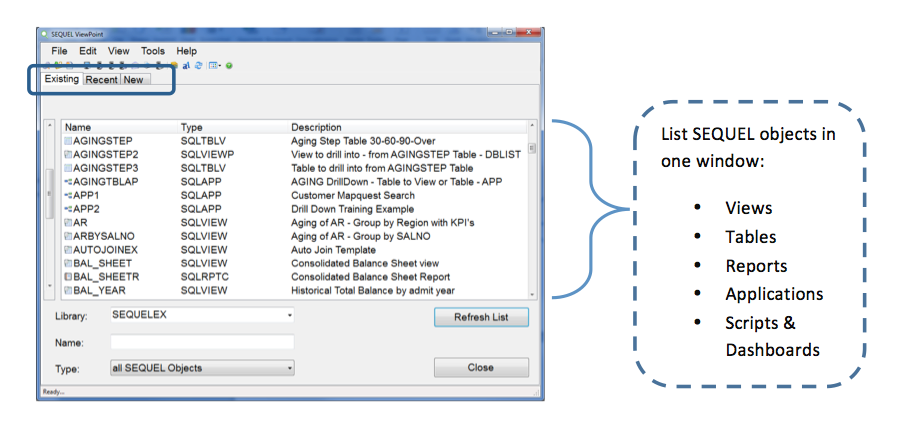The image size is (902, 437).
Task: Click the BAL_SHEET view icon
Action: pyautogui.click(x=68, y=263)
